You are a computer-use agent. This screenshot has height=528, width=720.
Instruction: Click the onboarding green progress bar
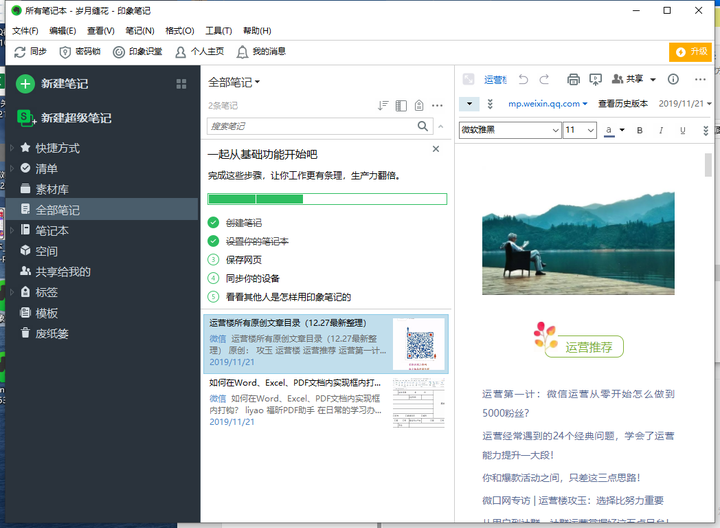pos(327,199)
